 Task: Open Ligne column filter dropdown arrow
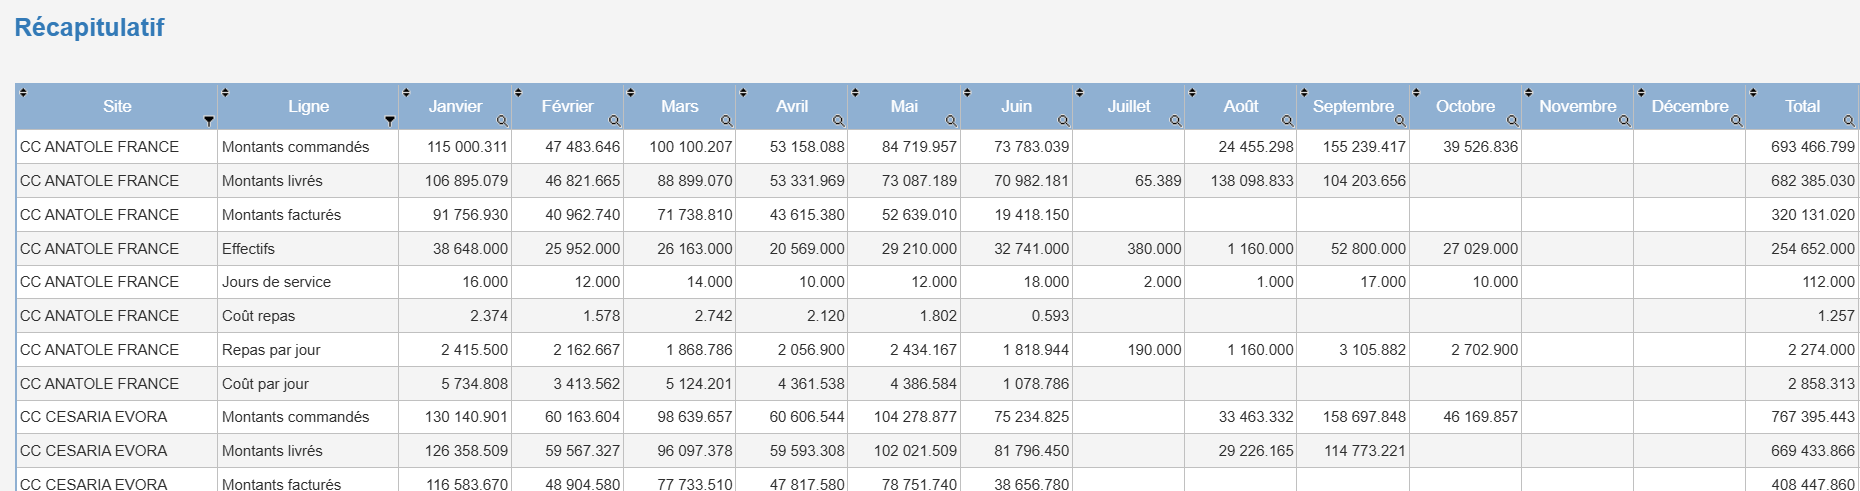pyautogui.click(x=390, y=121)
